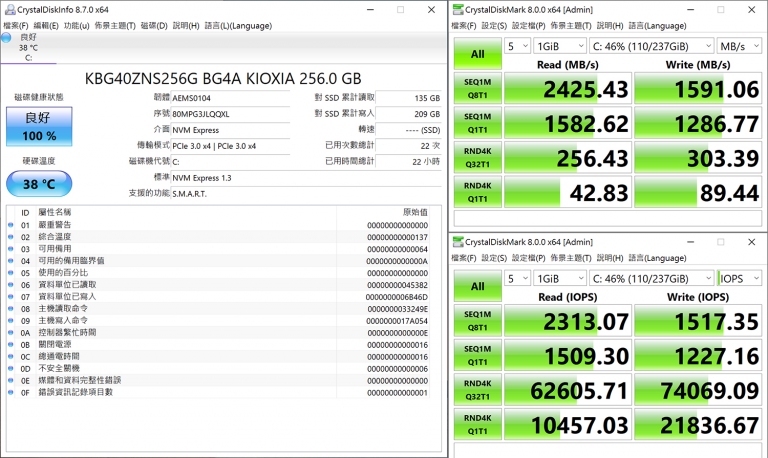Screen dimensions: 768x458
Task: Open 設定(S) menu in top CrystalDiskMark window
Action: (x=494, y=25)
